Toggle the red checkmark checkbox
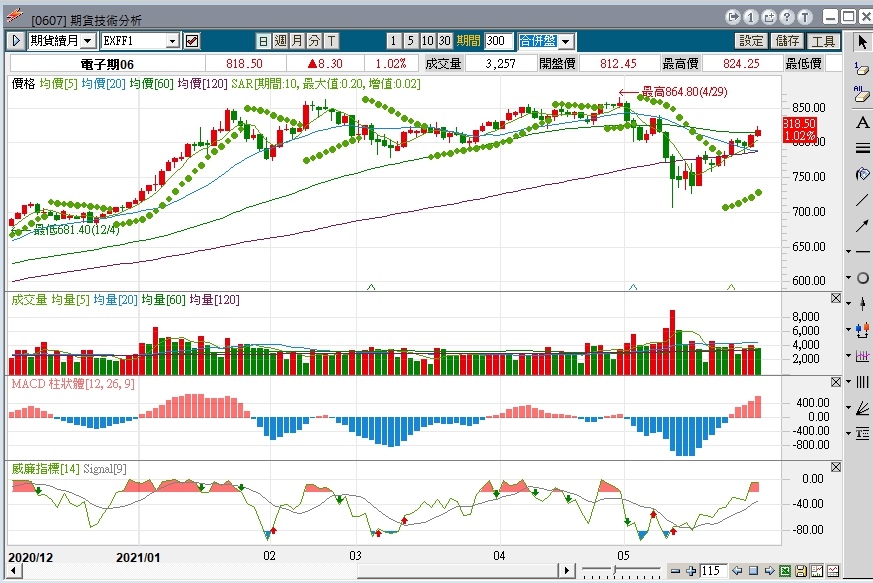 click(192, 41)
